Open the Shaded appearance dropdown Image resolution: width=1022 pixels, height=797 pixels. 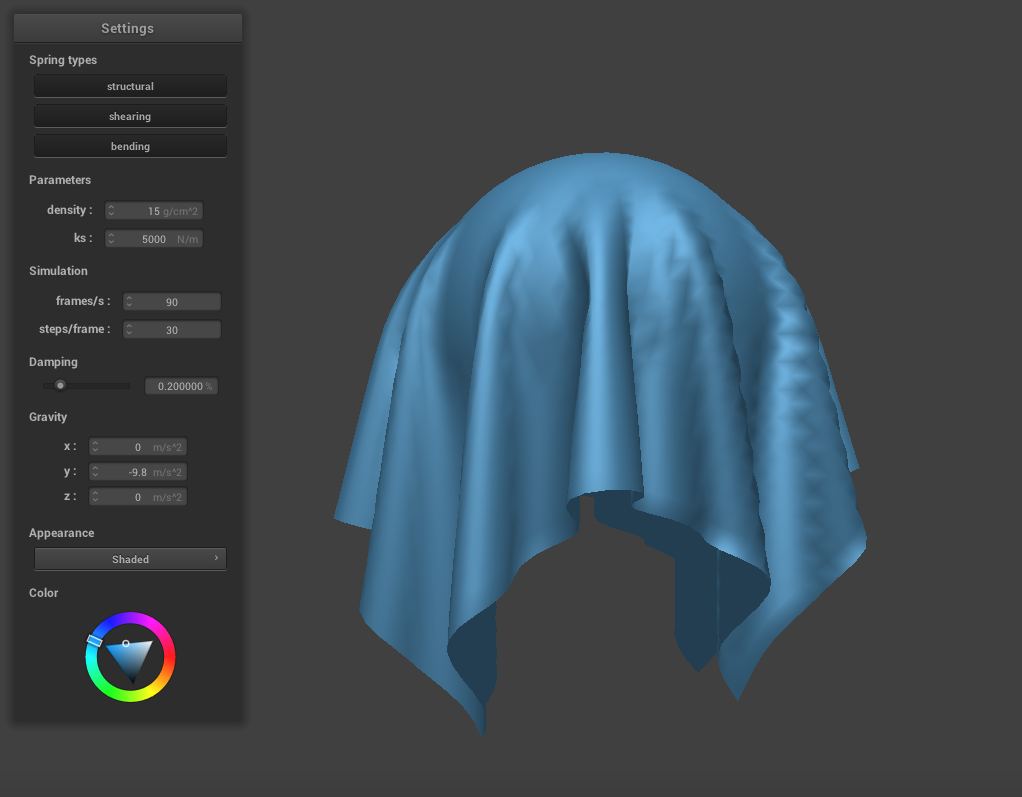(x=130, y=559)
